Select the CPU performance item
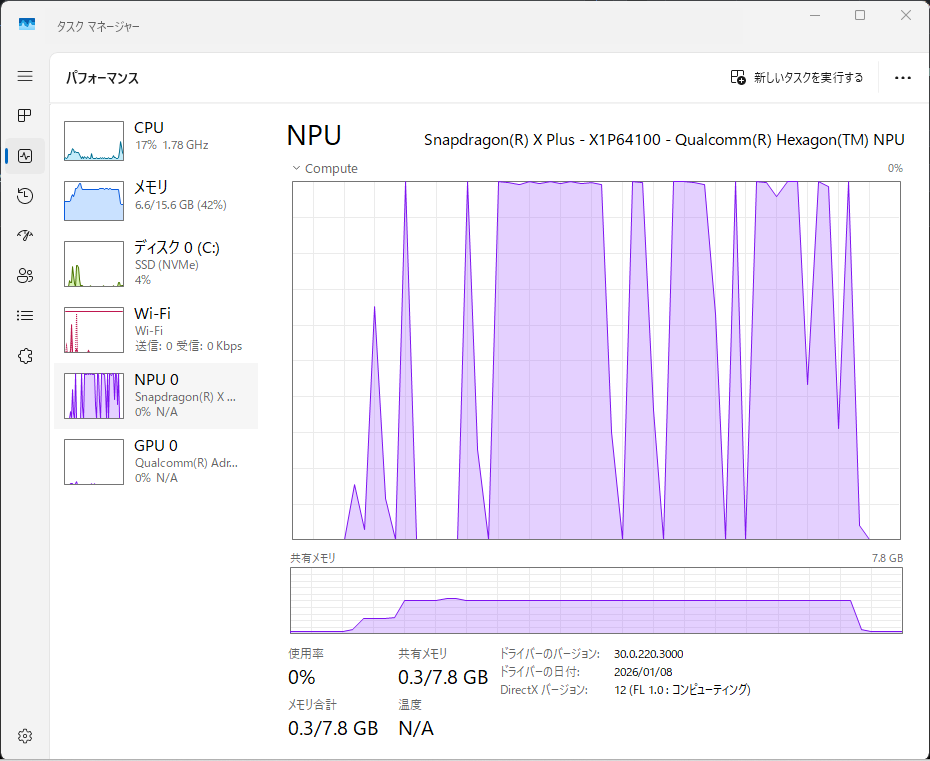Viewport: 930px width, 761px height. (156, 141)
